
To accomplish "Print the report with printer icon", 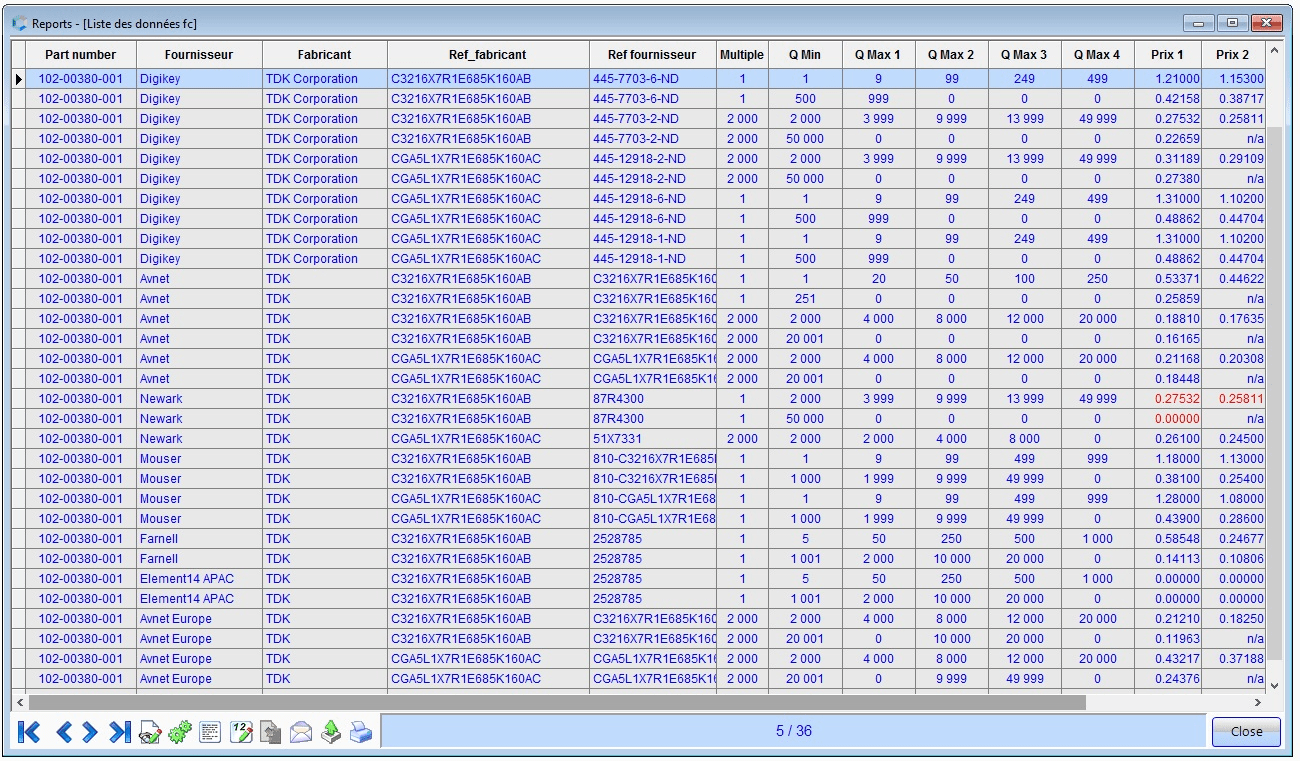I will [361, 733].
